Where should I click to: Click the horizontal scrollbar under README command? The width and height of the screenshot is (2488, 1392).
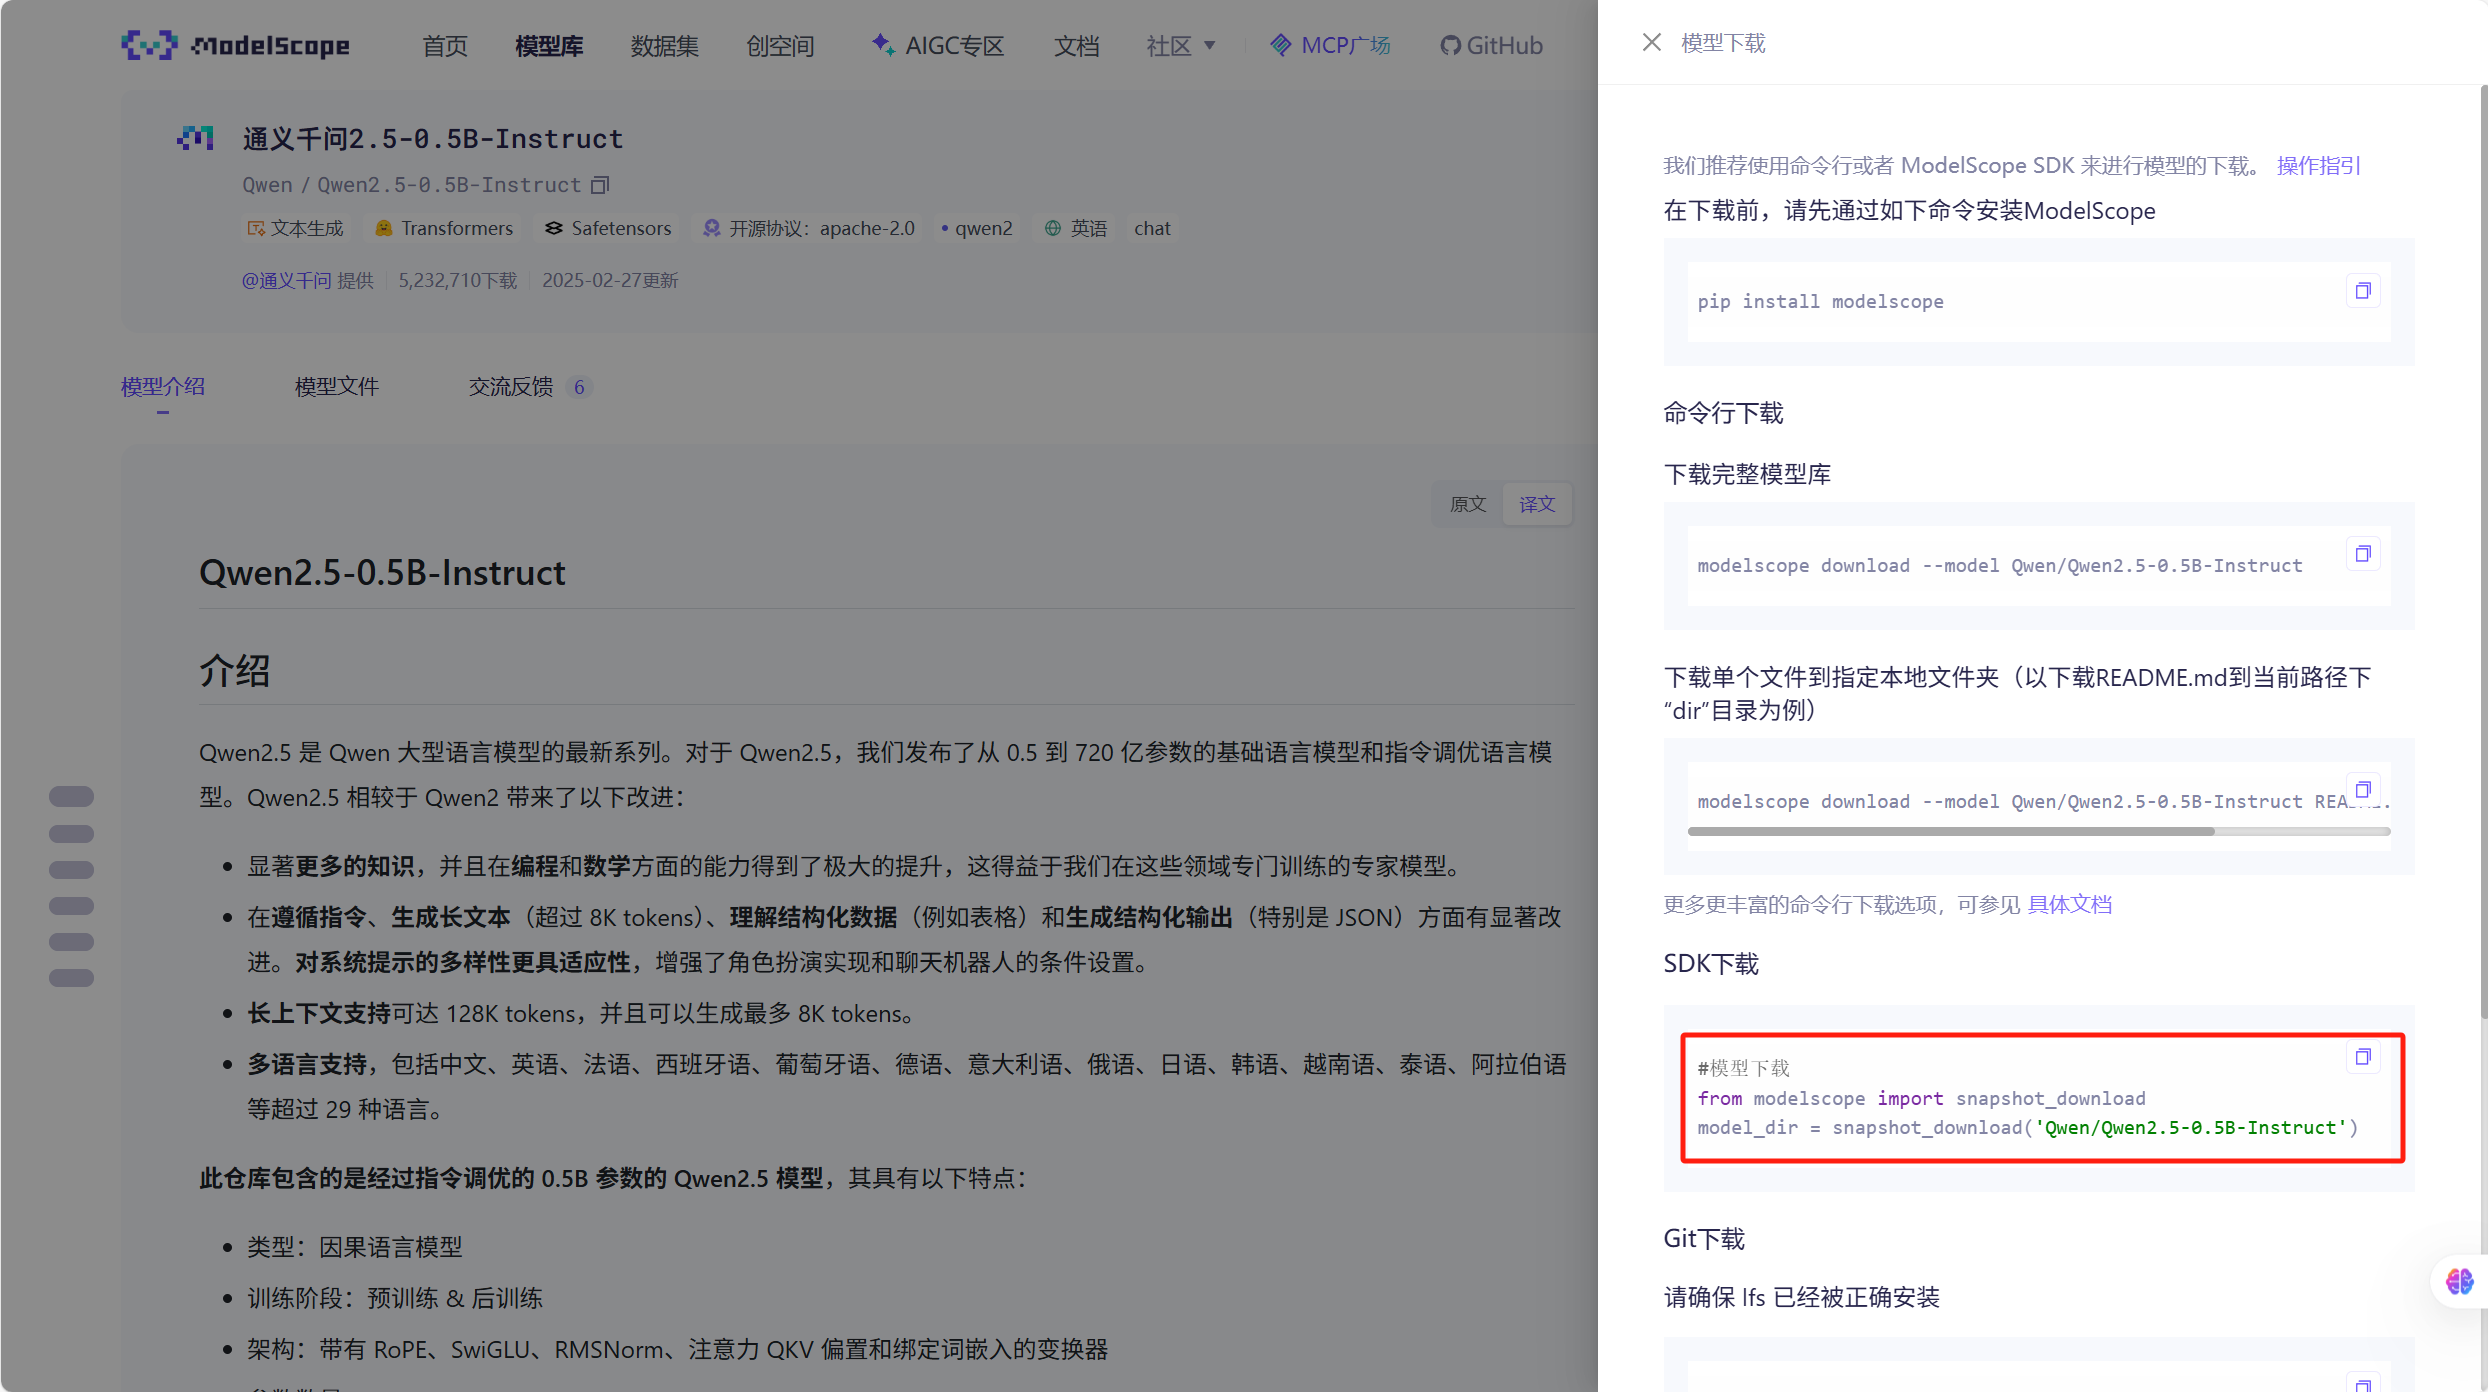tap(1951, 831)
